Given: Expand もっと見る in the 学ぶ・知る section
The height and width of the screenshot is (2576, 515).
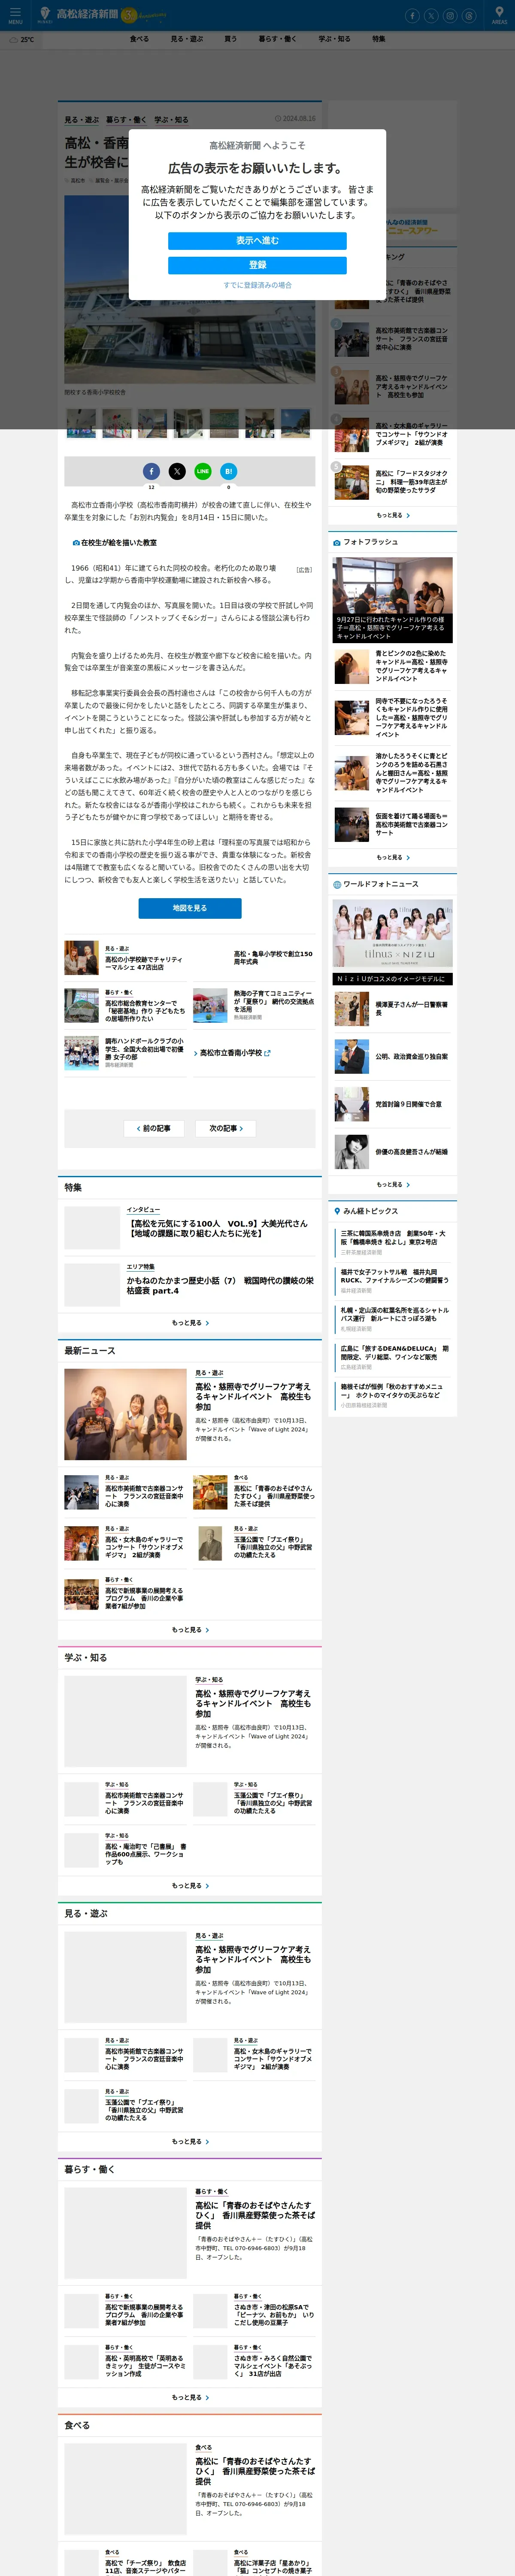Looking at the screenshot, I should tap(190, 1885).
